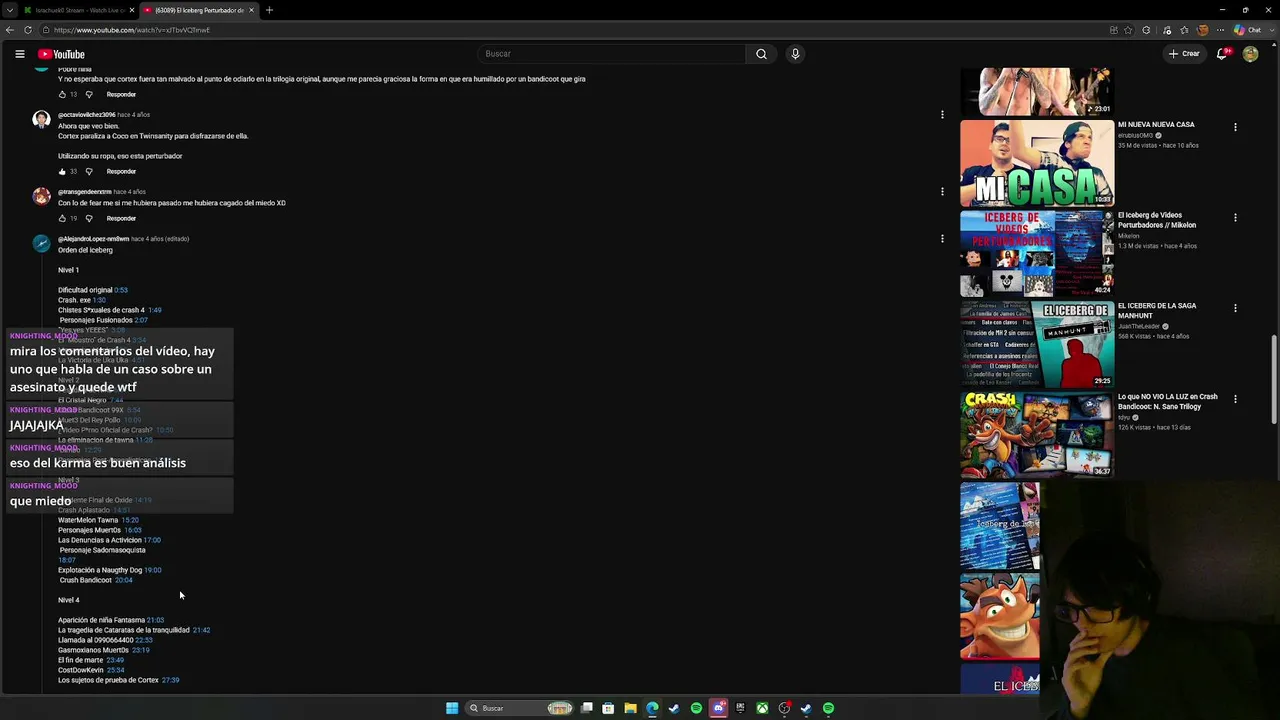Viewport: 1280px width, 720px height.
Task: Open Microsoft Store from the taskbar
Action: (608, 708)
